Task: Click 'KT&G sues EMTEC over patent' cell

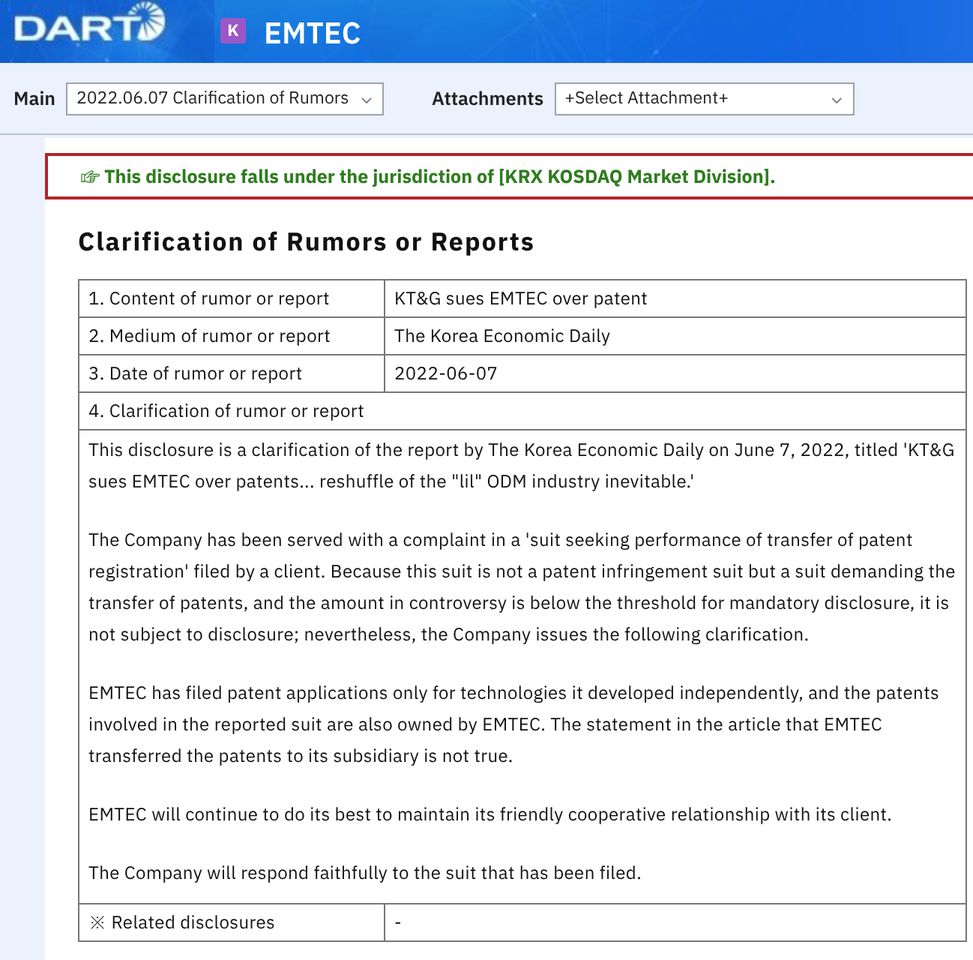Action: pos(675,298)
